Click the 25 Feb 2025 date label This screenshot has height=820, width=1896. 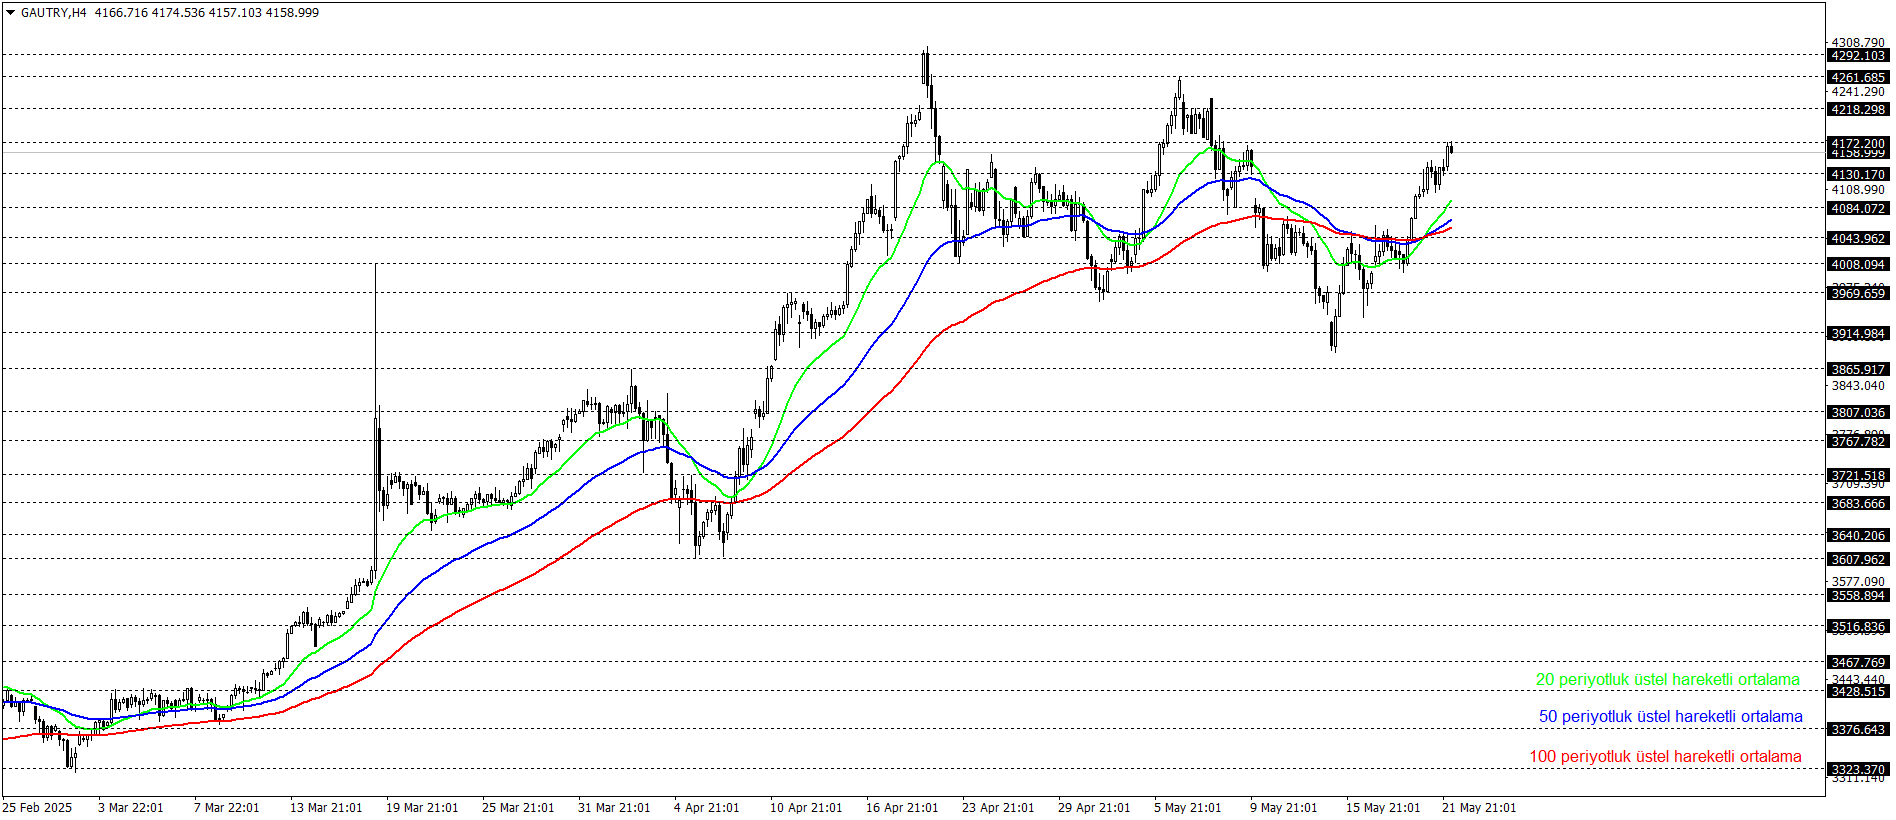(x=37, y=808)
